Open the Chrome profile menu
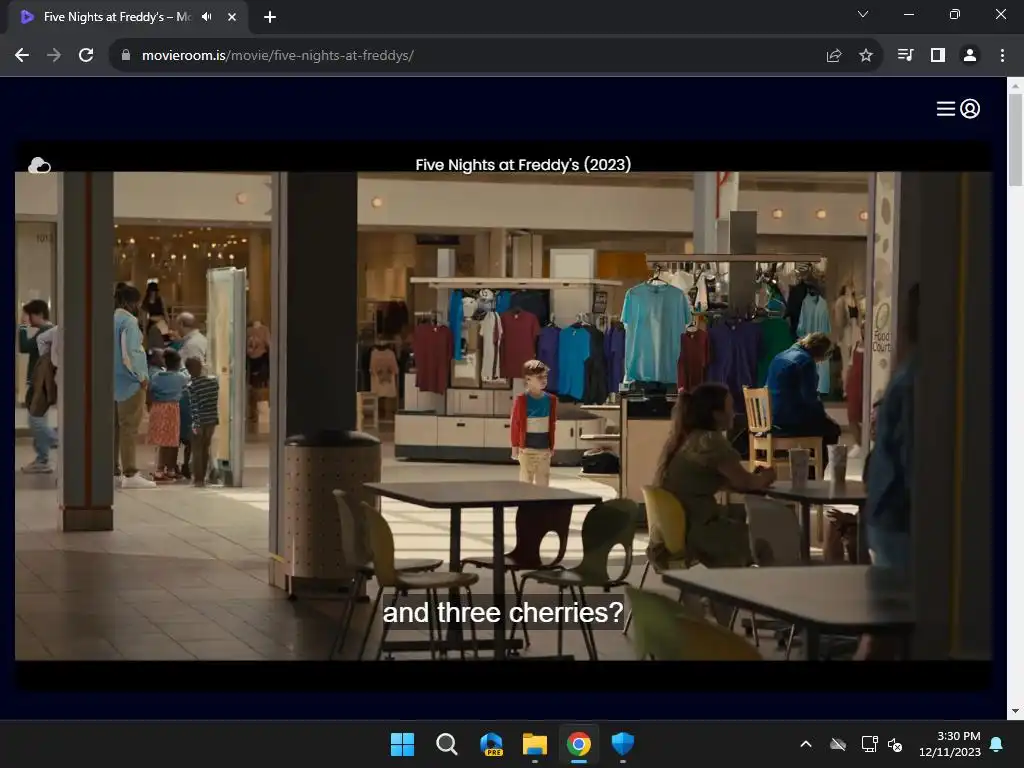 [970, 56]
